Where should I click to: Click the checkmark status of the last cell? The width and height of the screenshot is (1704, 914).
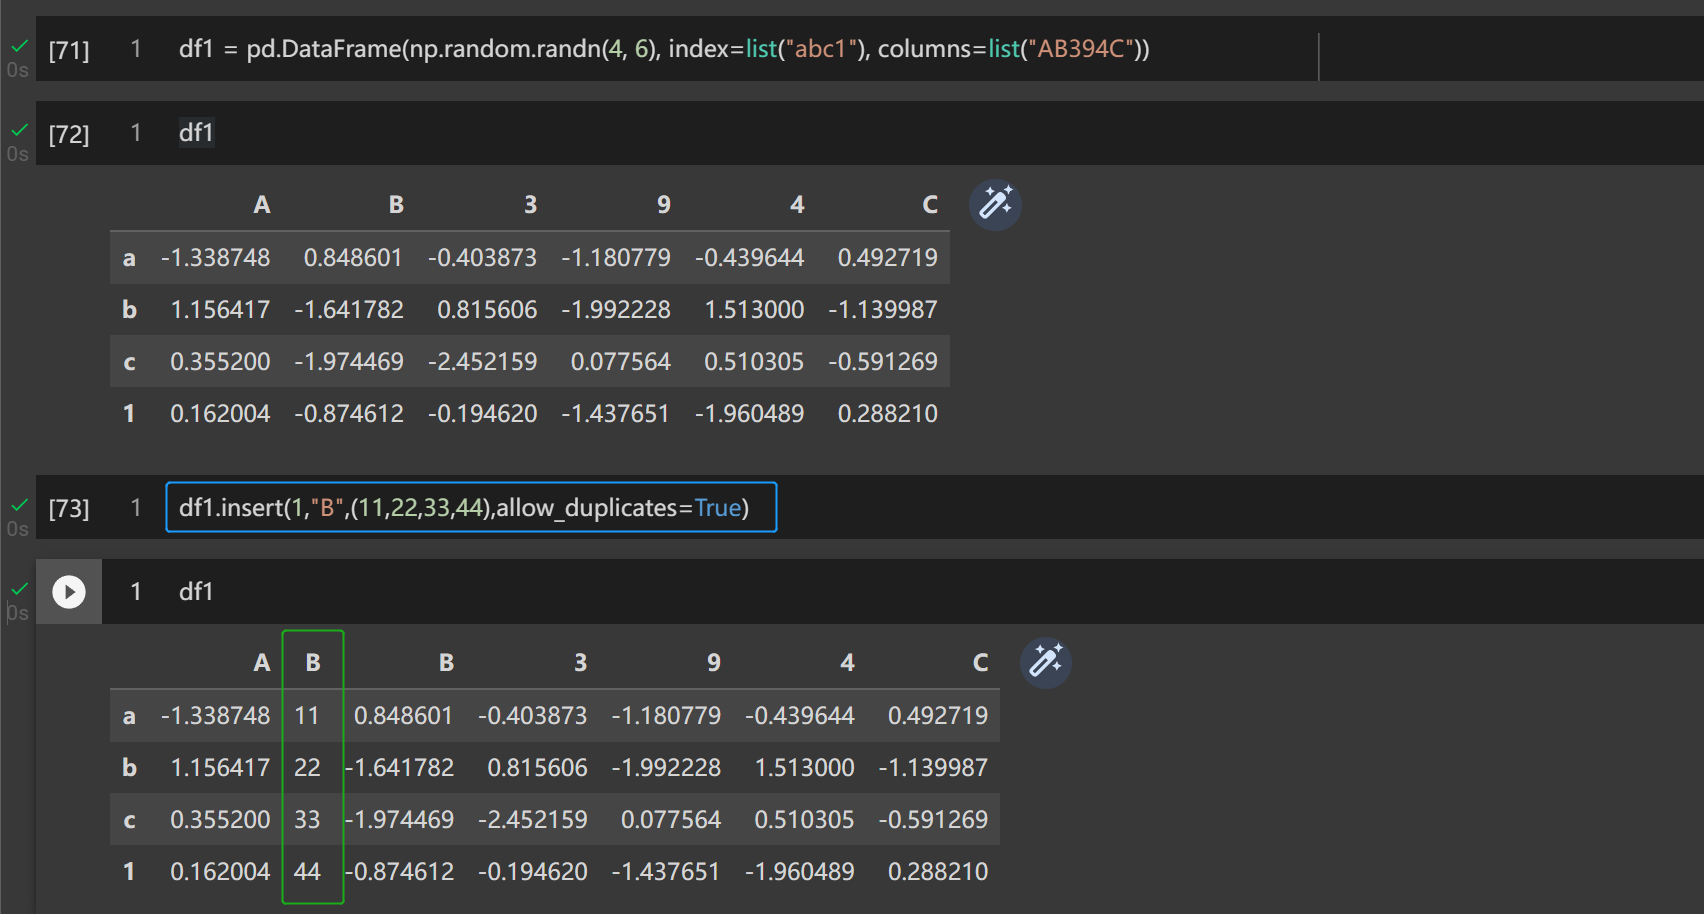pyautogui.click(x=19, y=589)
